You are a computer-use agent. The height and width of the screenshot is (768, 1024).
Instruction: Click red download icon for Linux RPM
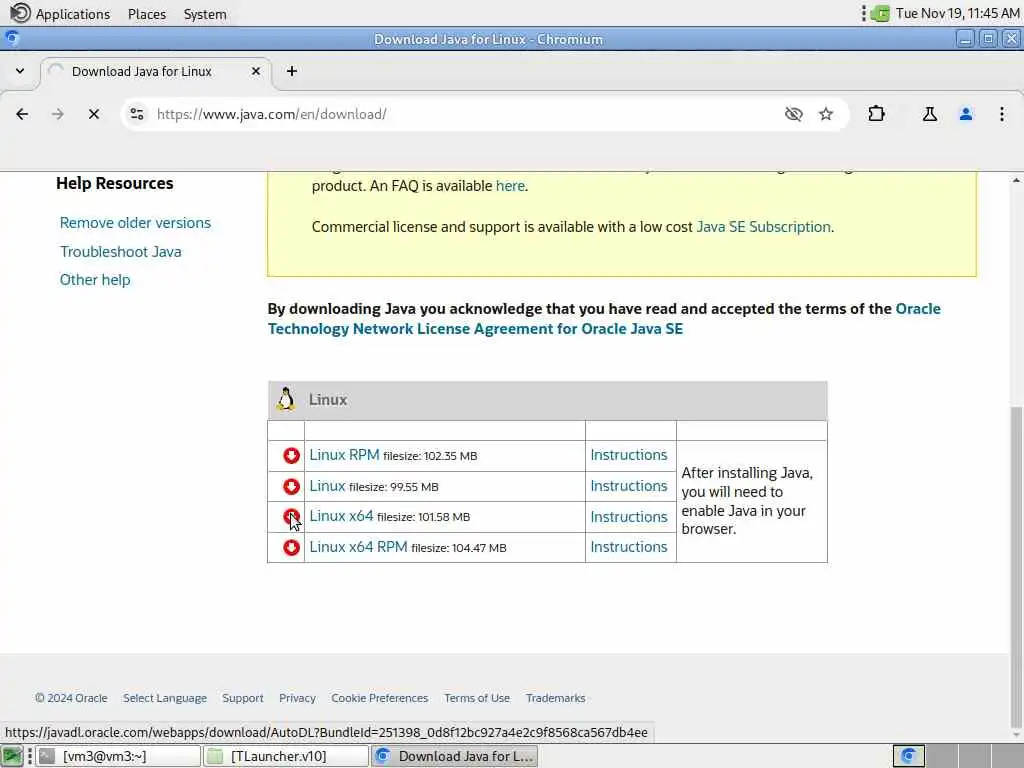point(291,455)
